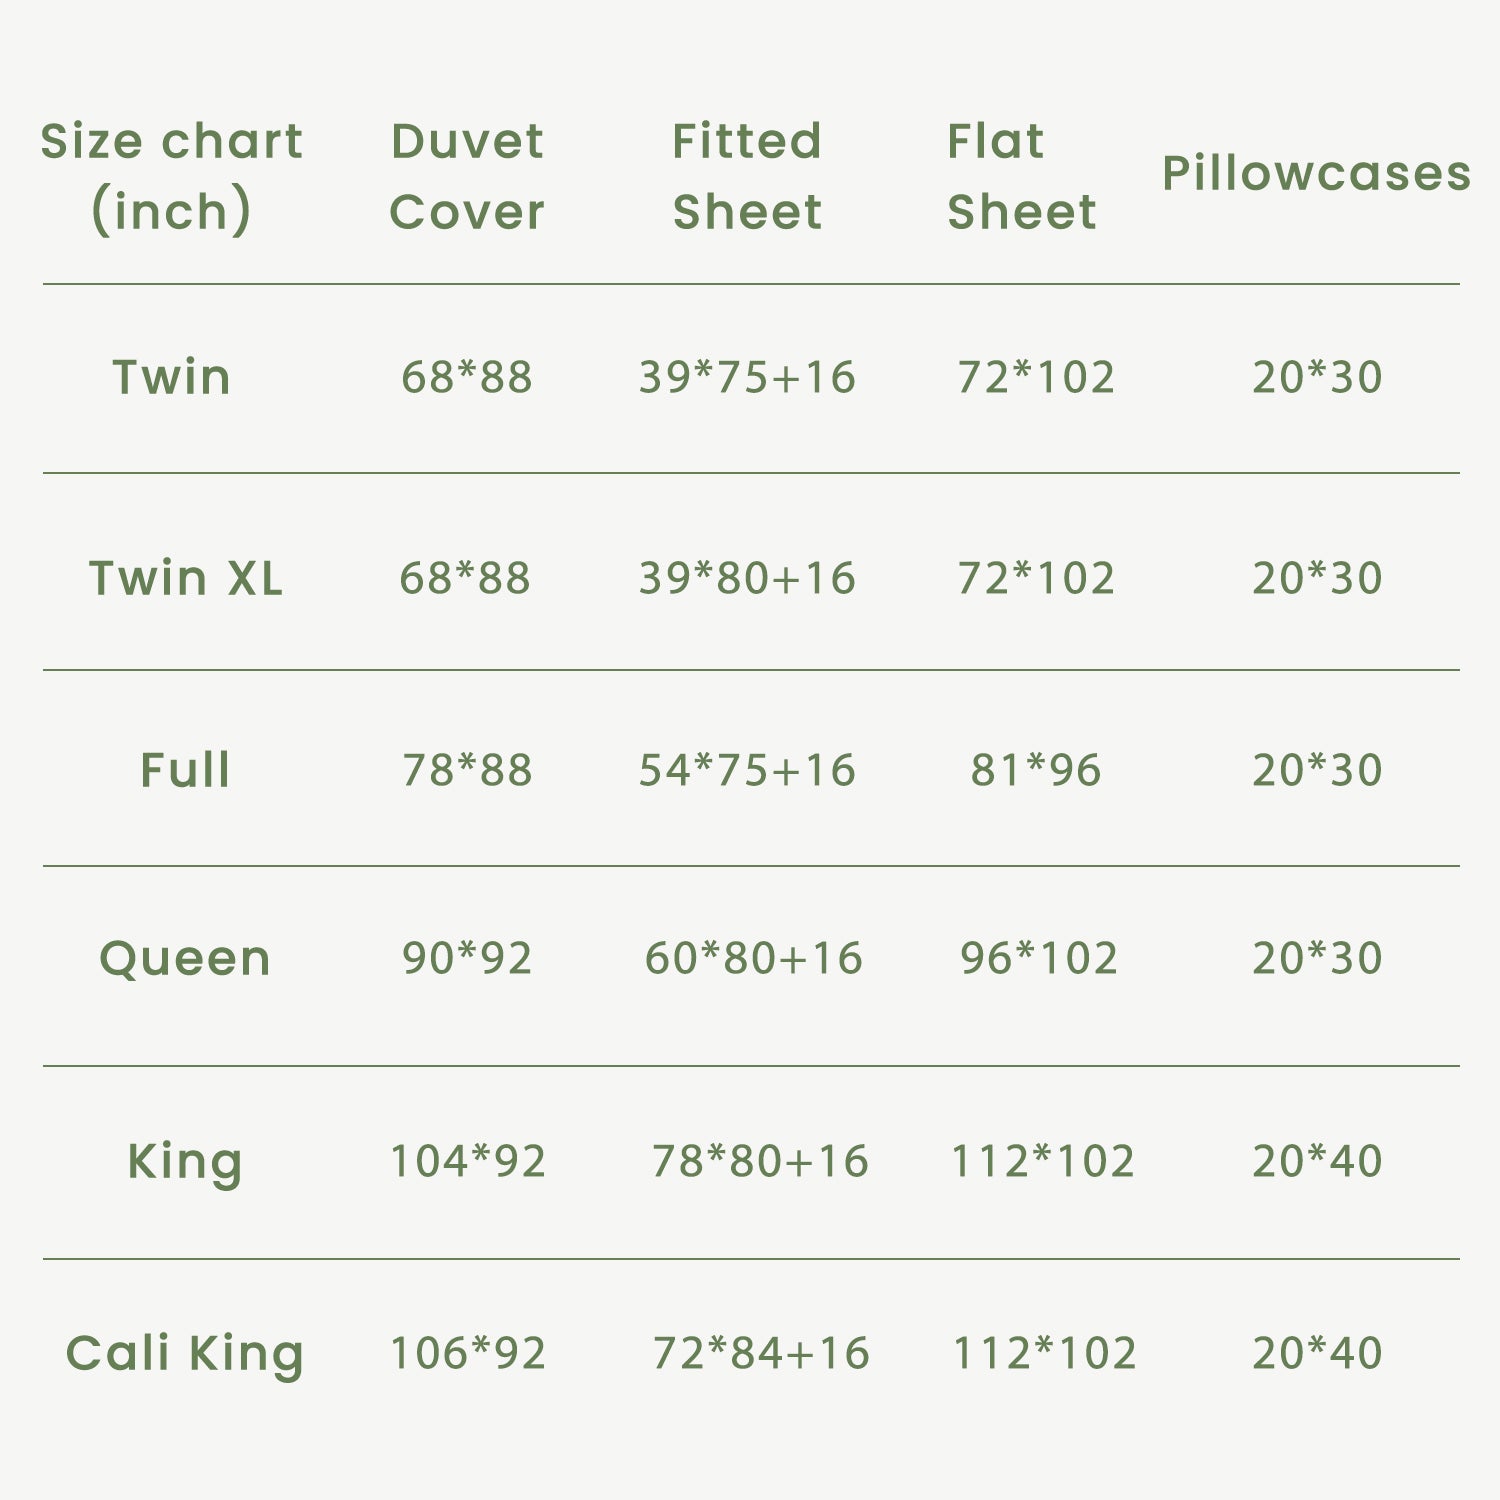The height and width of the screenshot is (1500, 1500).
Task: Select the Cali King fitted sheet 72*84+16
Action: click(x=761, y=1353)
